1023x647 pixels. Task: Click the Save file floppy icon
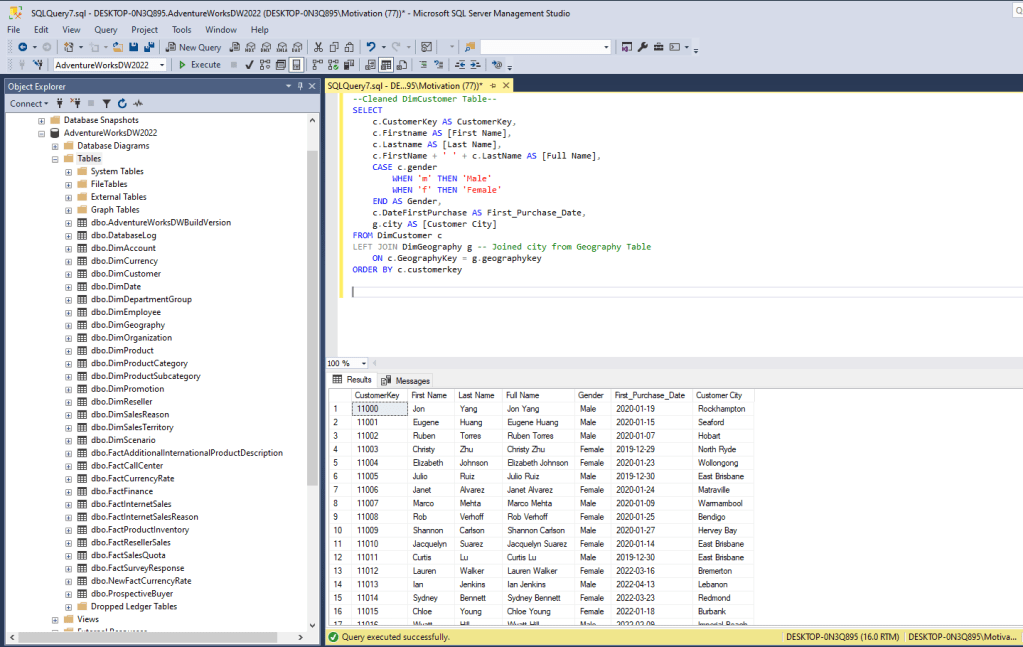pyautogui.click(x=134, y=47)
